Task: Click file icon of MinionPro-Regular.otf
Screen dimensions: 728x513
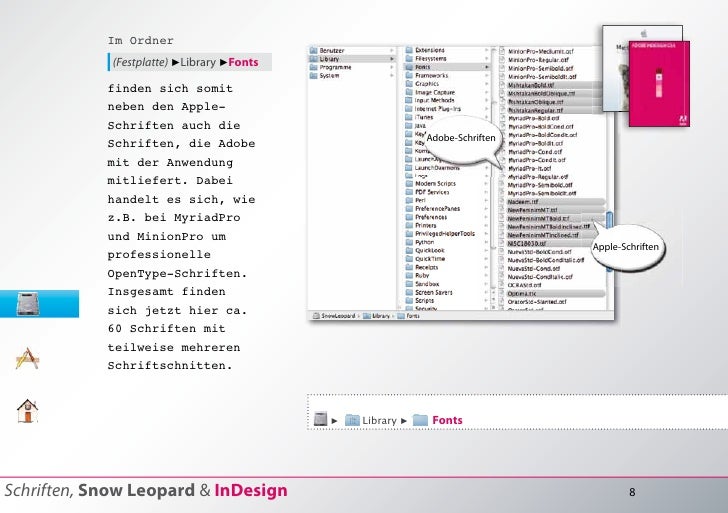Action: coord(502,59)
